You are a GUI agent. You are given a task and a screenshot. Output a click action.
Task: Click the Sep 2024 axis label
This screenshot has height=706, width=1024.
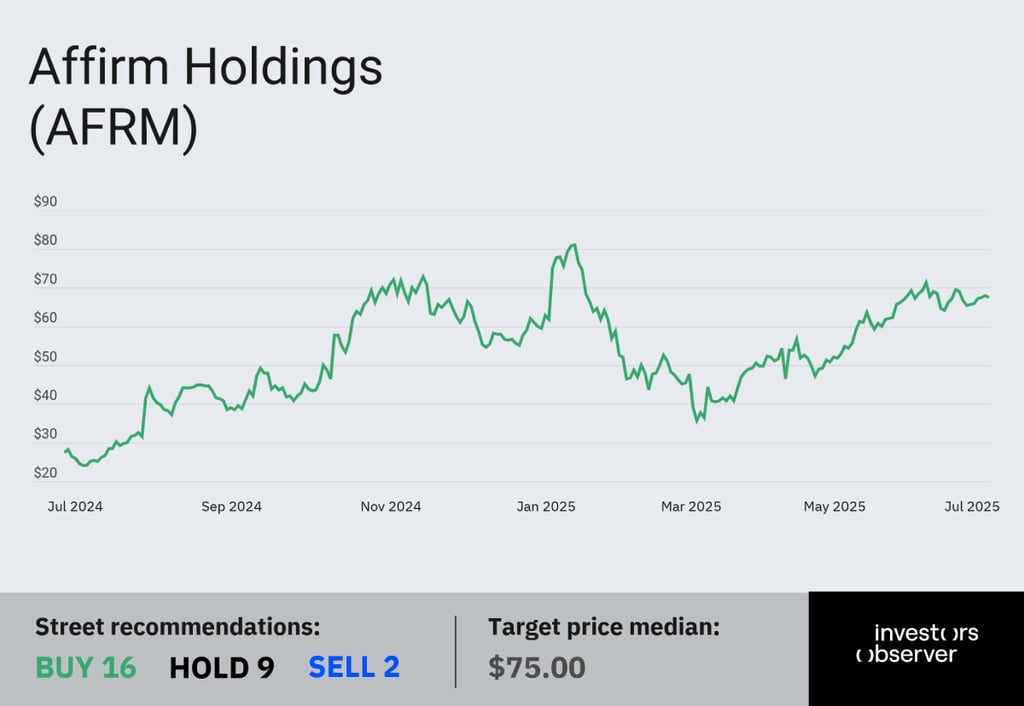(x=231, y=507)
